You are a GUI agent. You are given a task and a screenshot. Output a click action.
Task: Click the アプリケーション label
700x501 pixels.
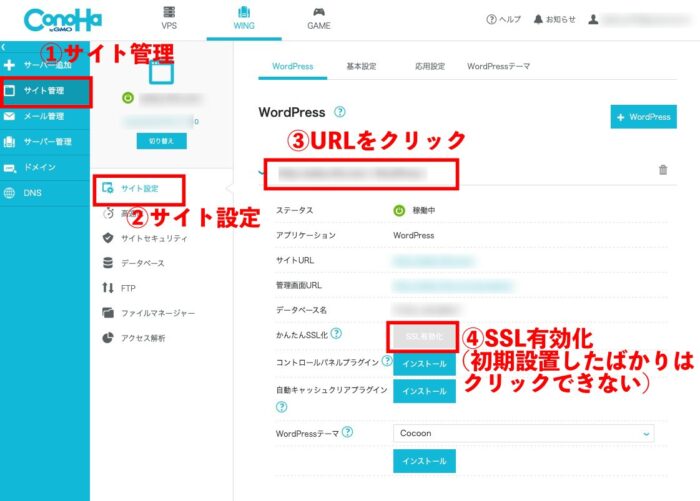click(x=305, y=235)
